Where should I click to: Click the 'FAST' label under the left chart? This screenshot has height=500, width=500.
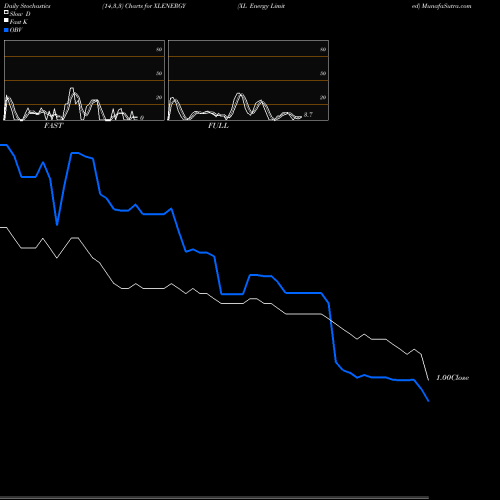tap(53, 126)
